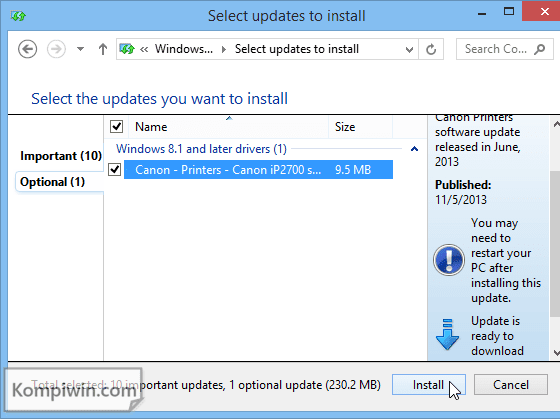Viewport: 560px width, 419px height.
Task: Uncheck the Canon iP2700 update checkbox
Action: click(x=115, y=169)
